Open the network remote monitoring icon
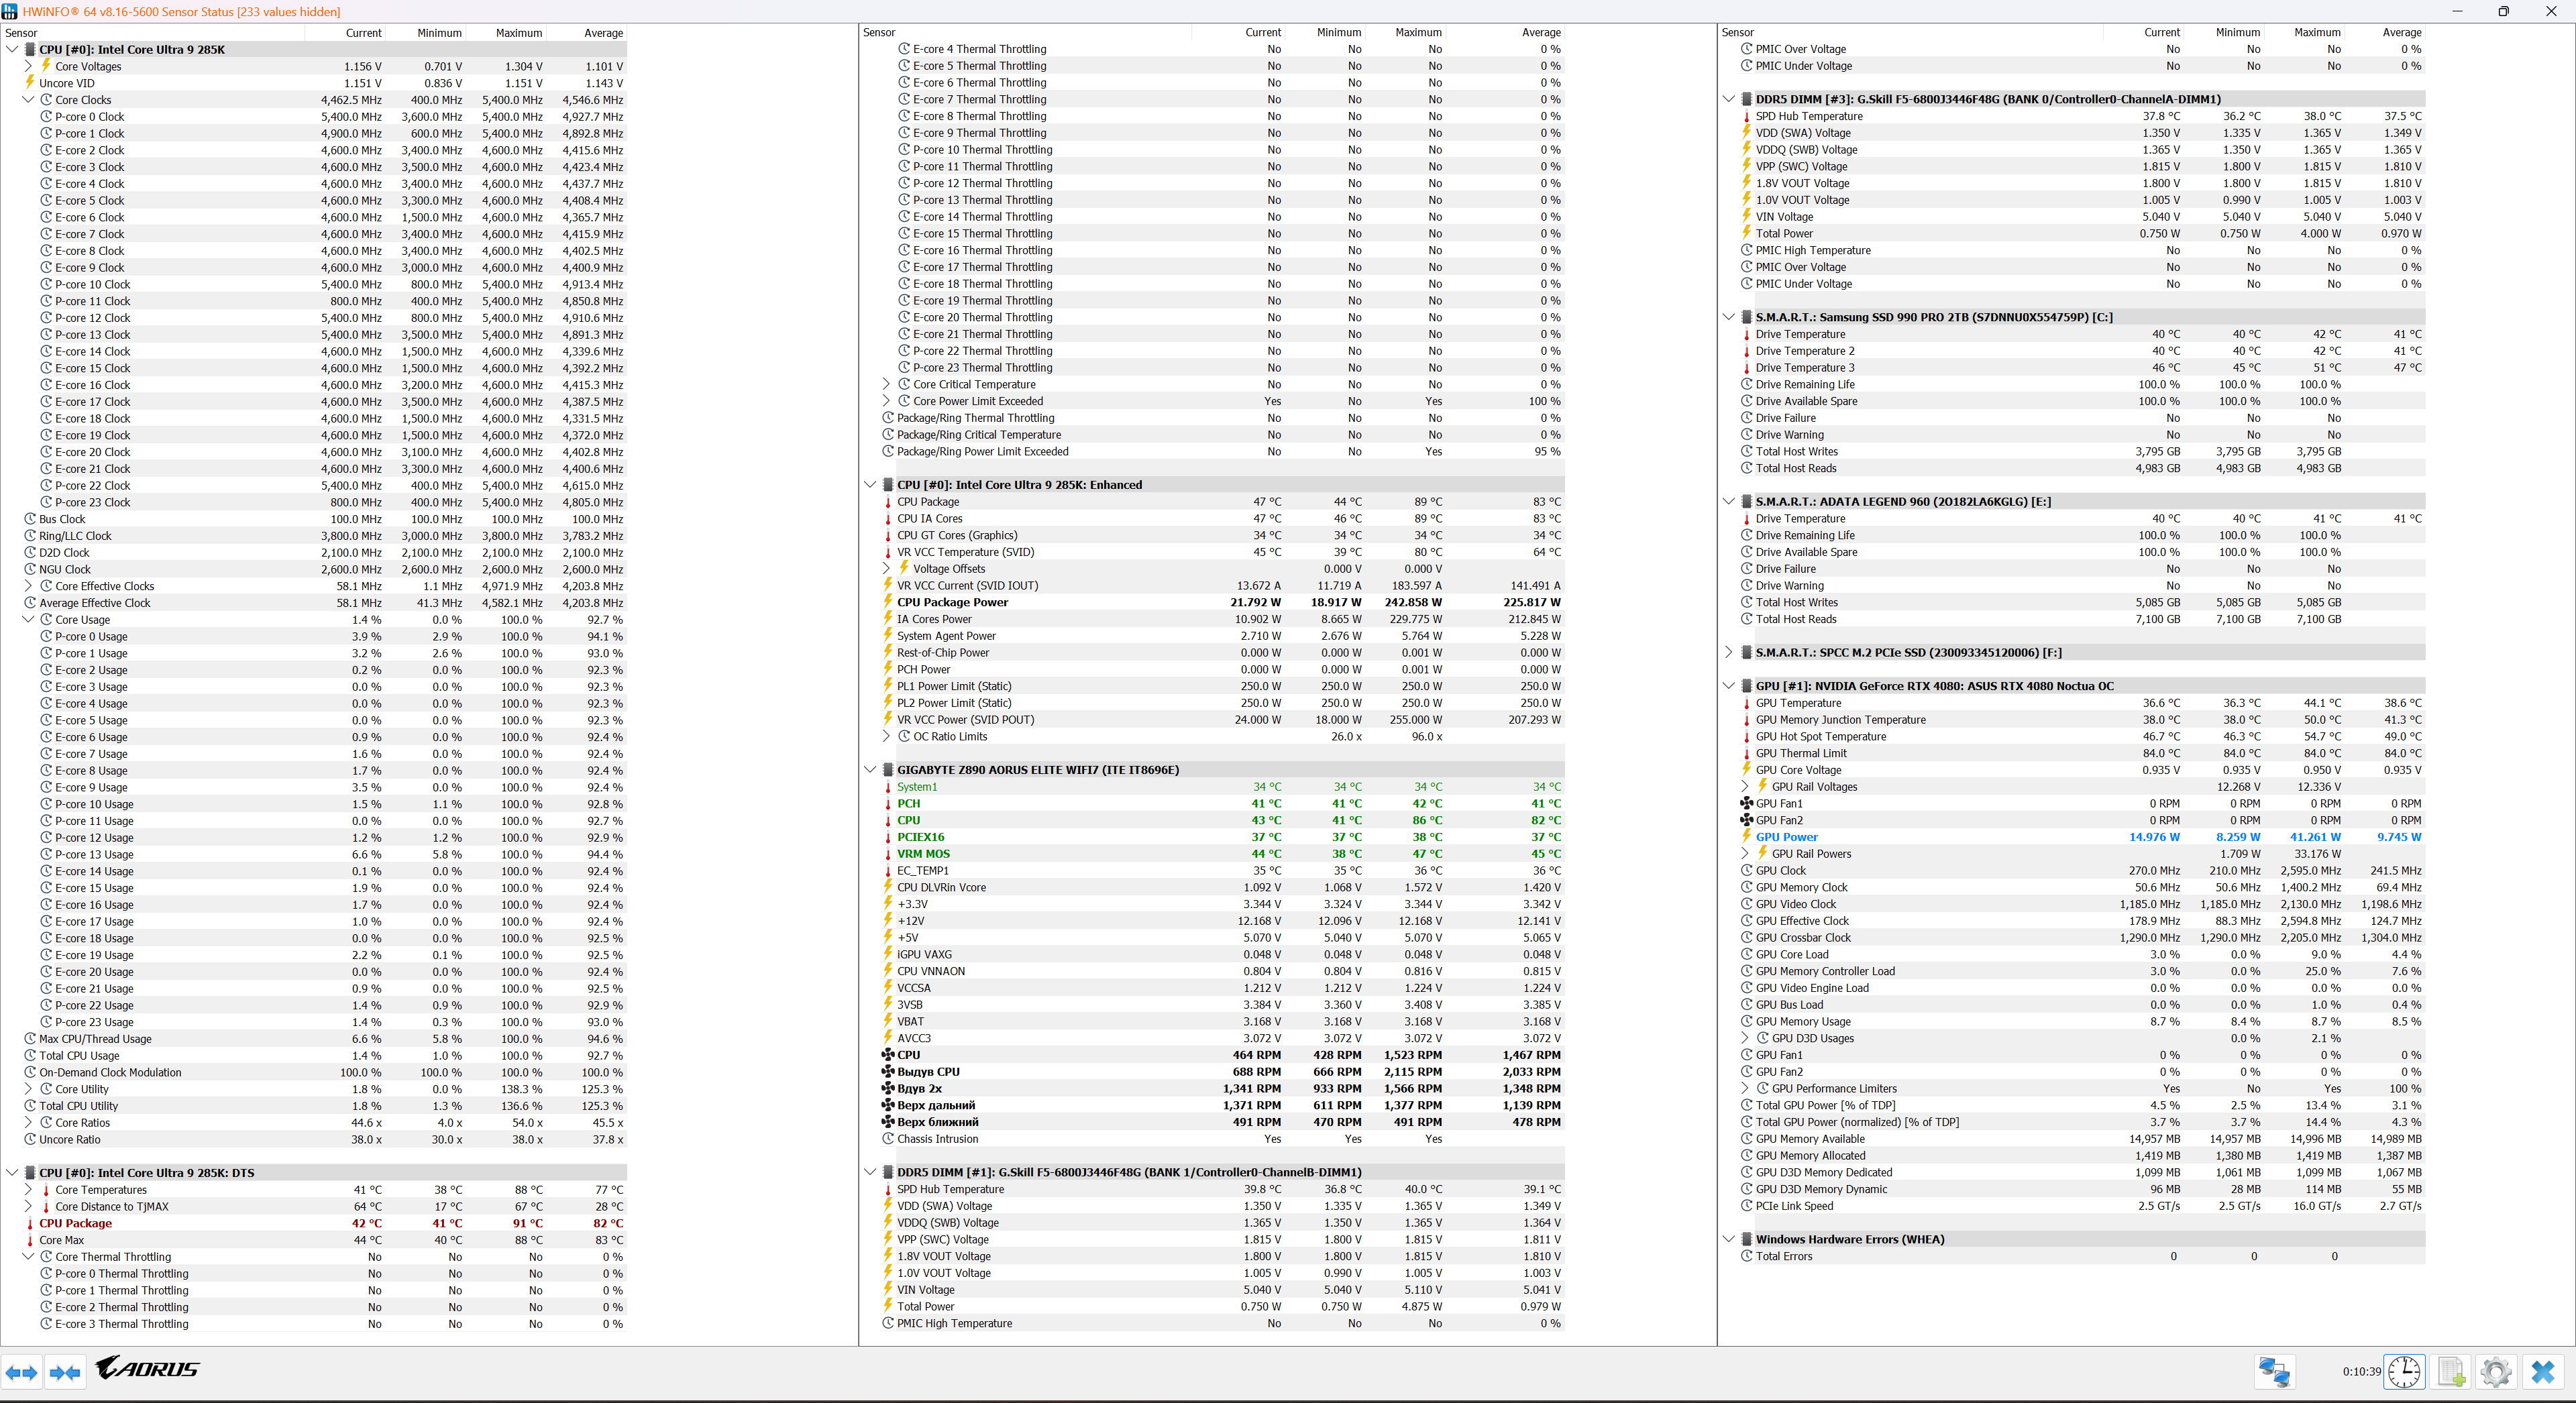 2274,1371
